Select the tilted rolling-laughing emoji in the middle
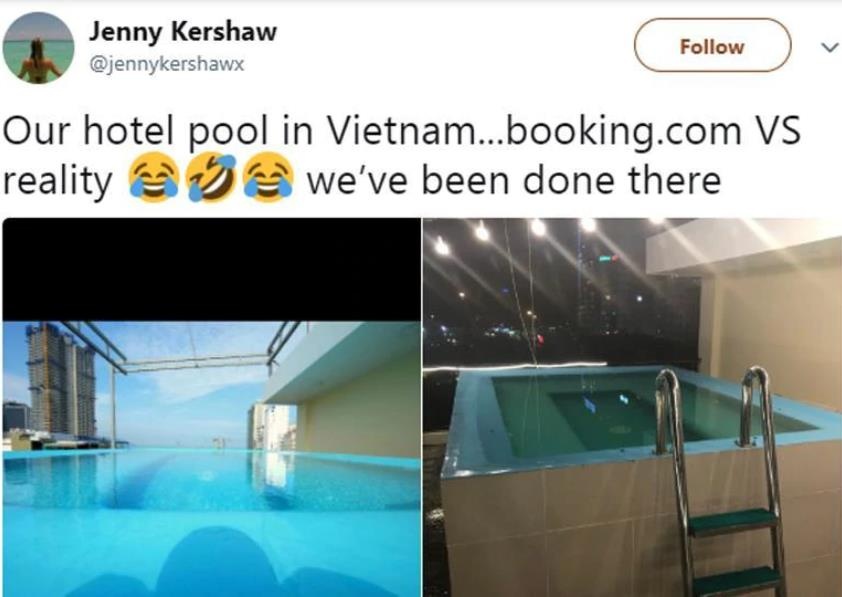 [x=210, y=178]
